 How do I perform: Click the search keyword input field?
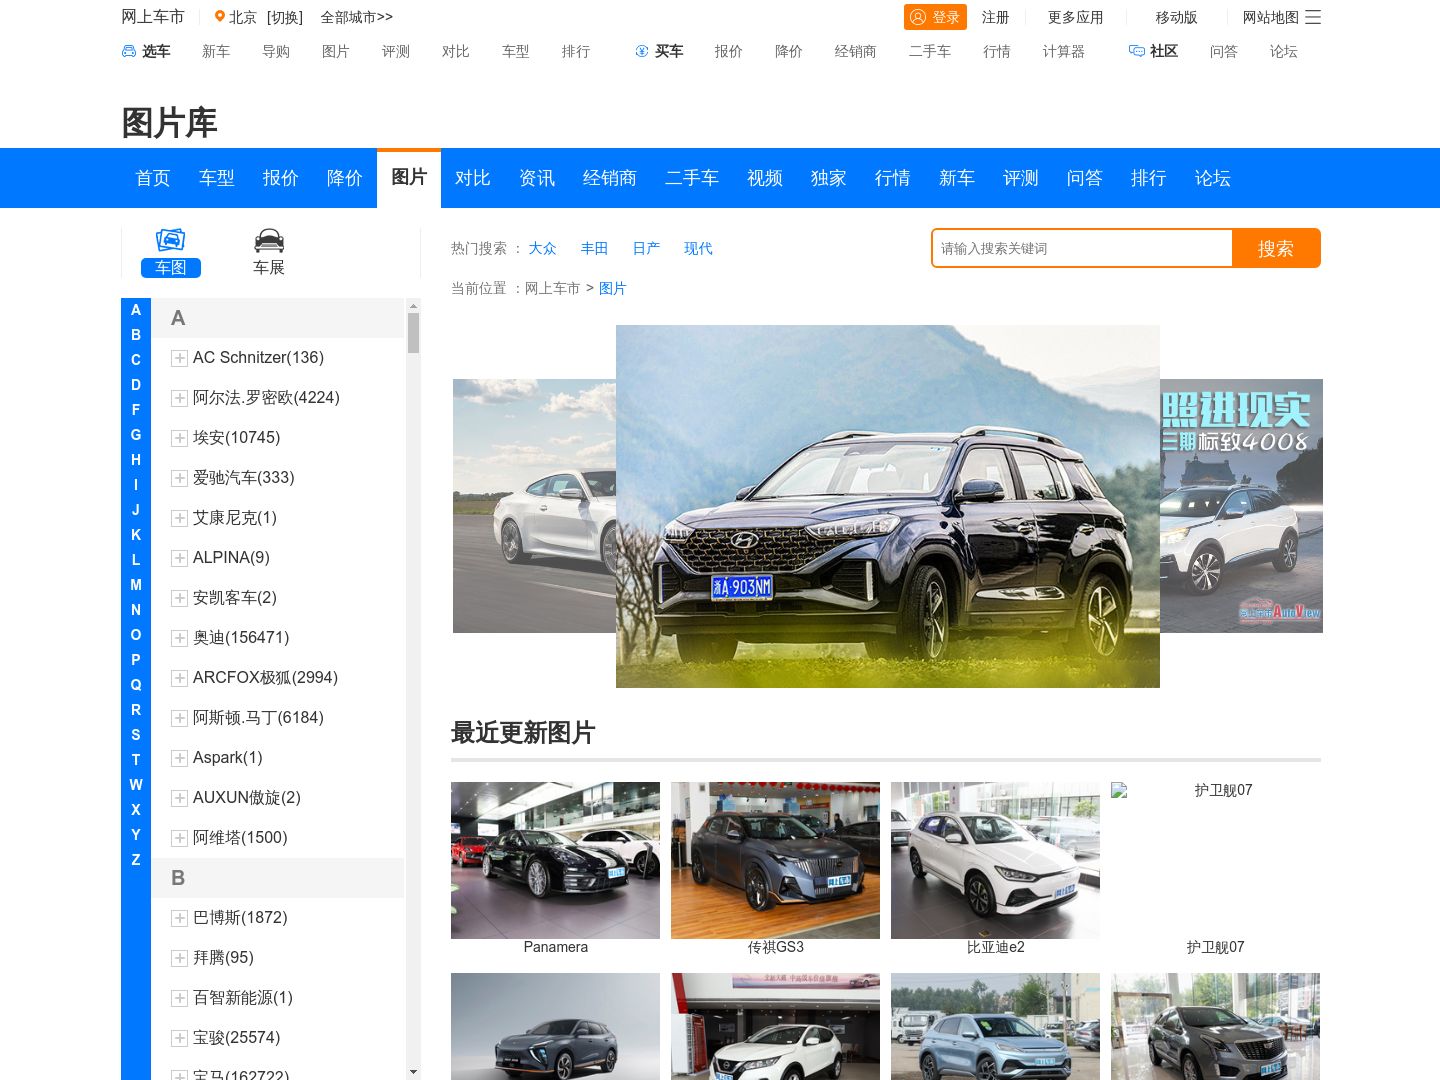point(1082,248)
